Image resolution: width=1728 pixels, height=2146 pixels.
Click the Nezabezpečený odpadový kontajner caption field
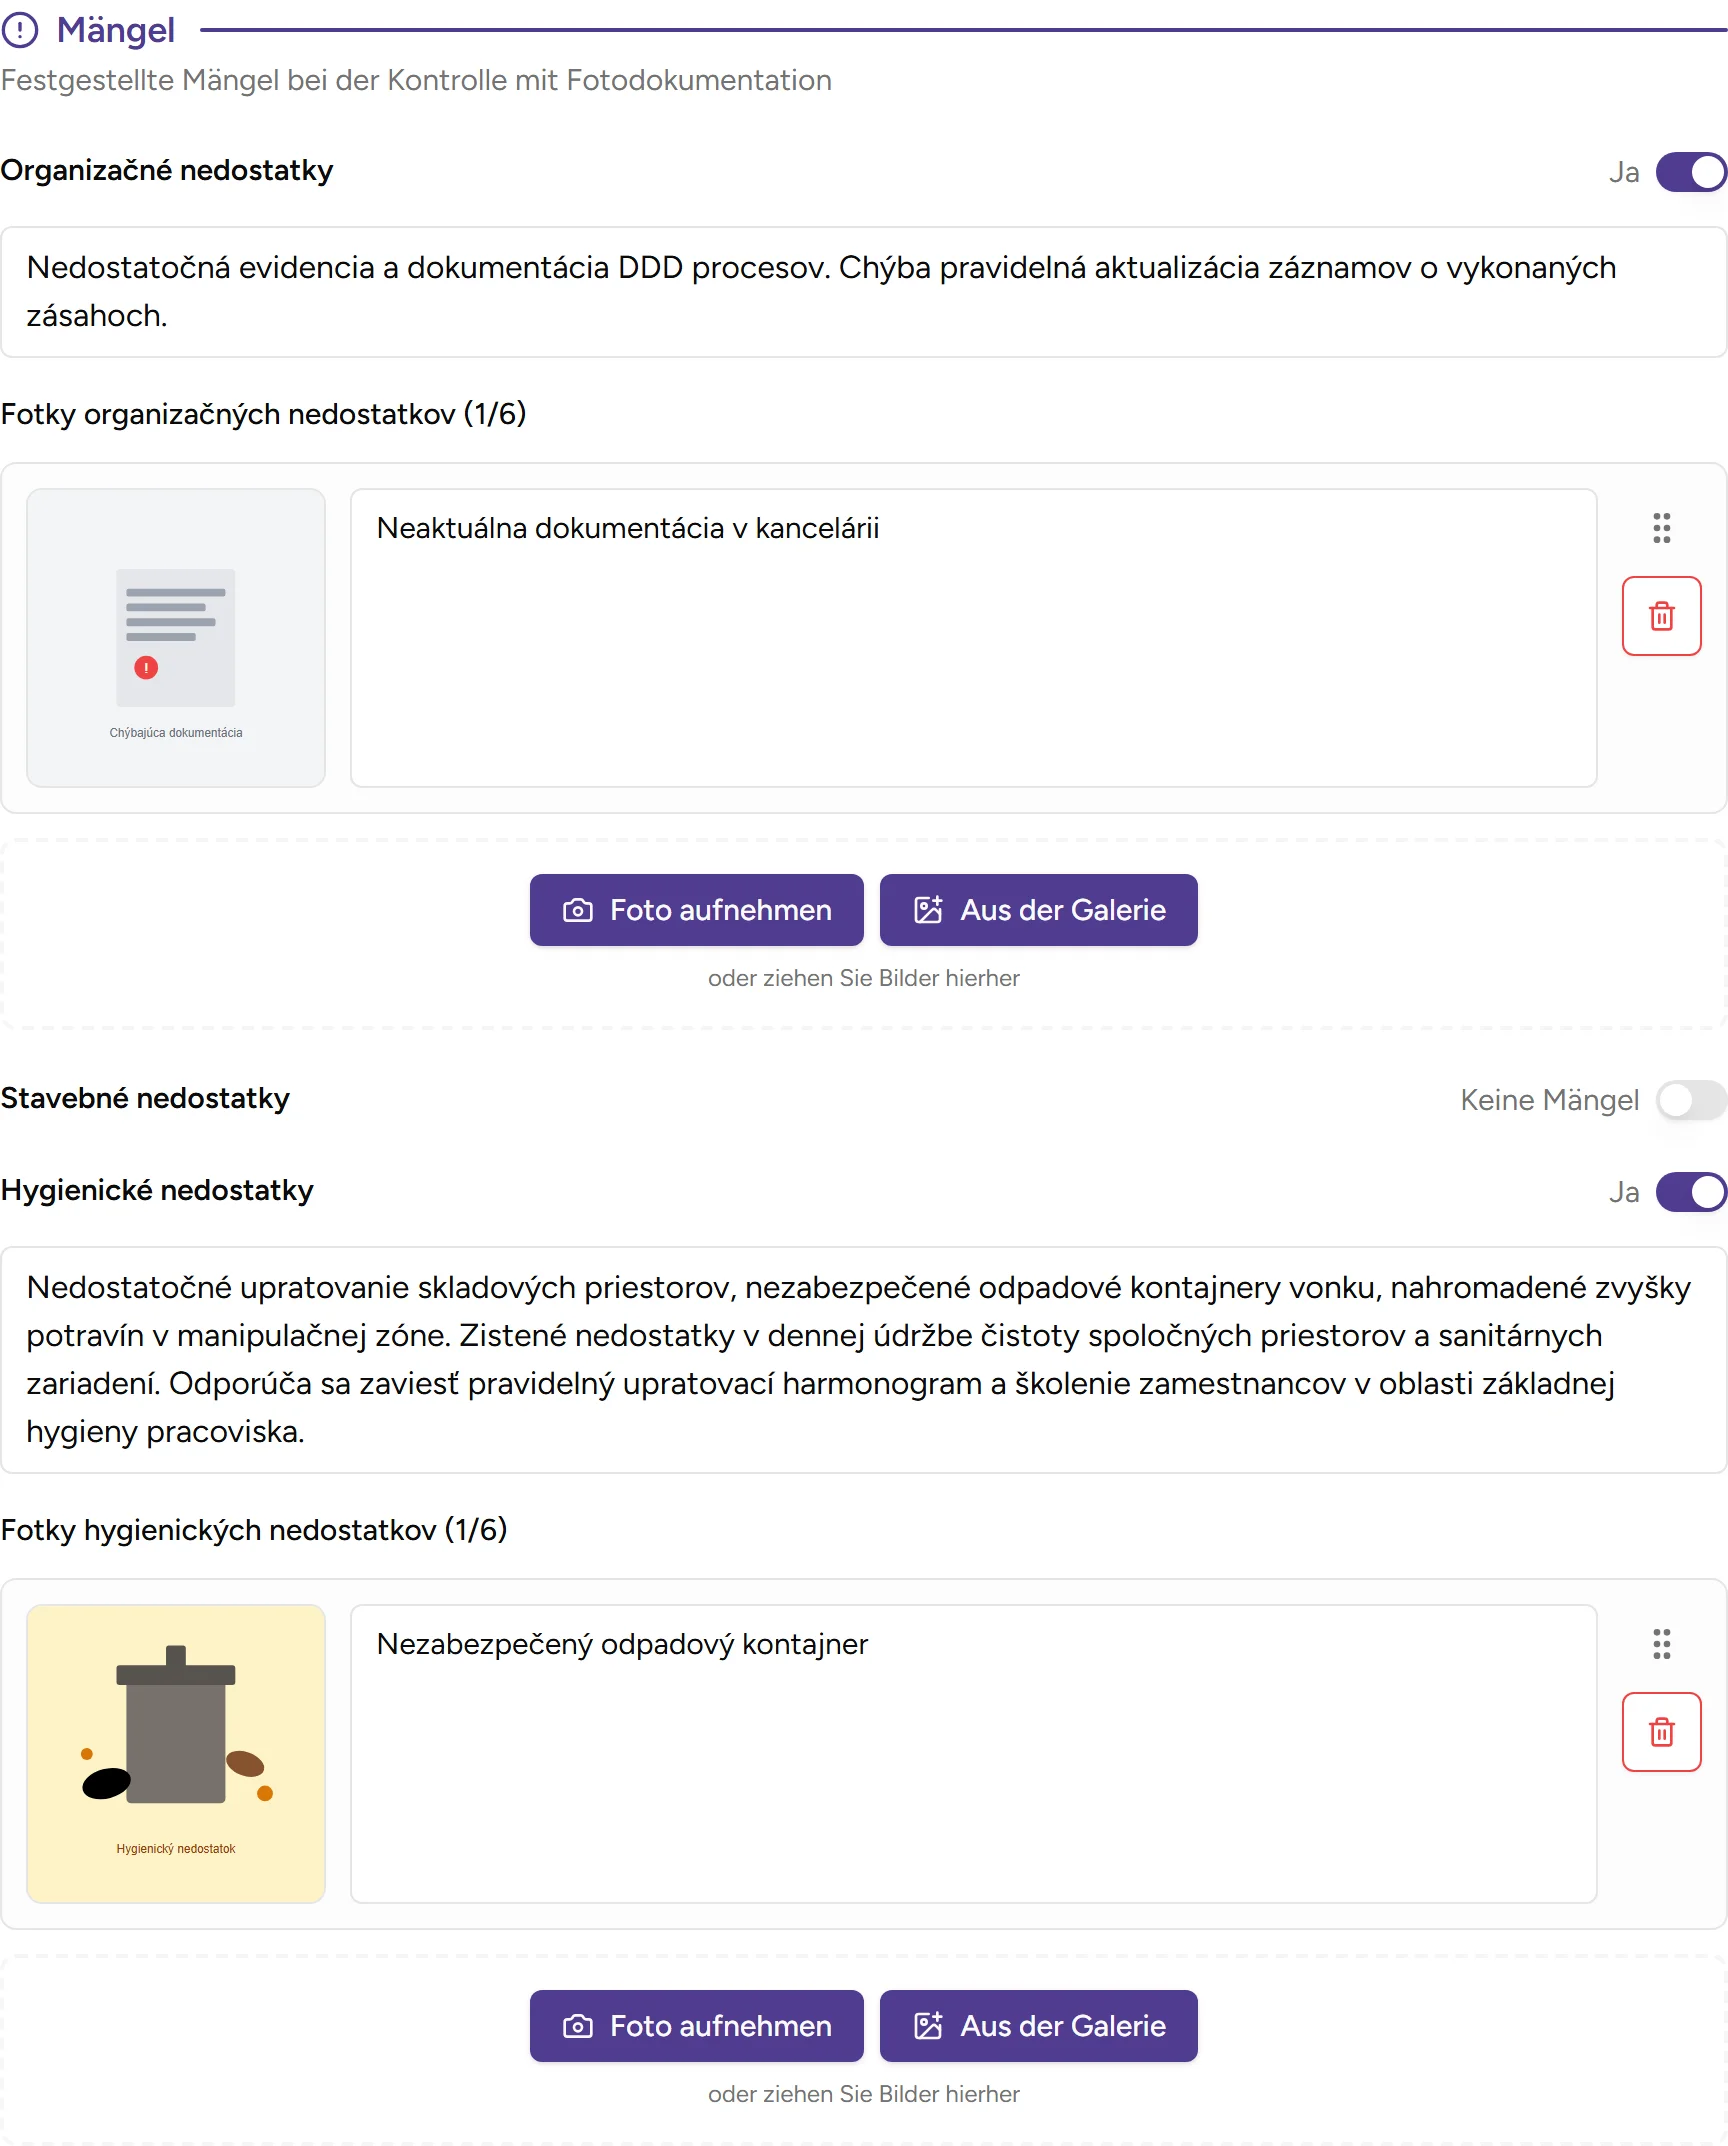pos(972,1754)
